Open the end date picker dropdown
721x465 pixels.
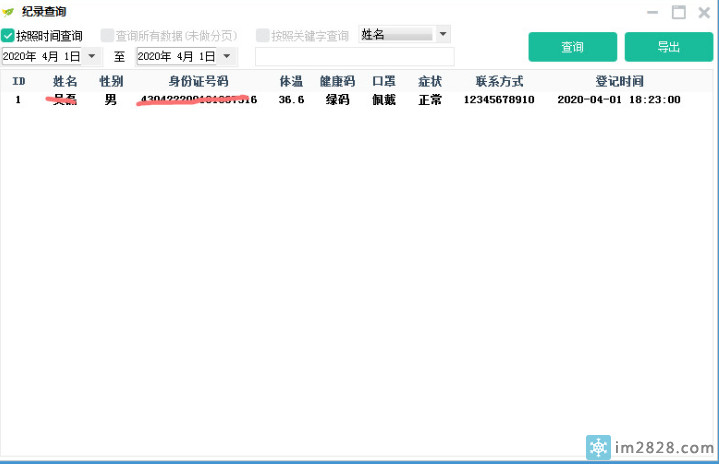(227, 57)
